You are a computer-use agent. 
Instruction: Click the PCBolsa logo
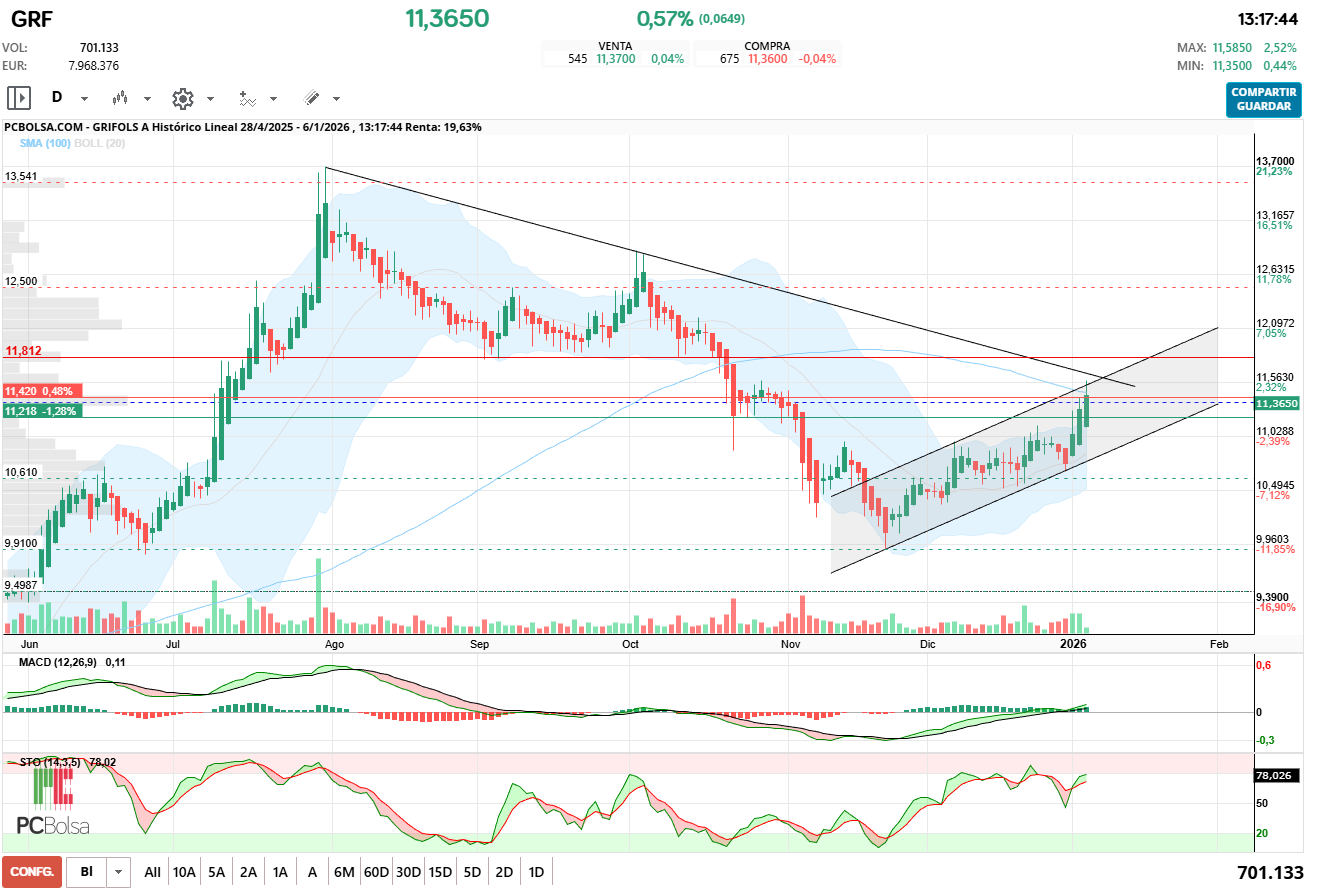click(53, 802)
